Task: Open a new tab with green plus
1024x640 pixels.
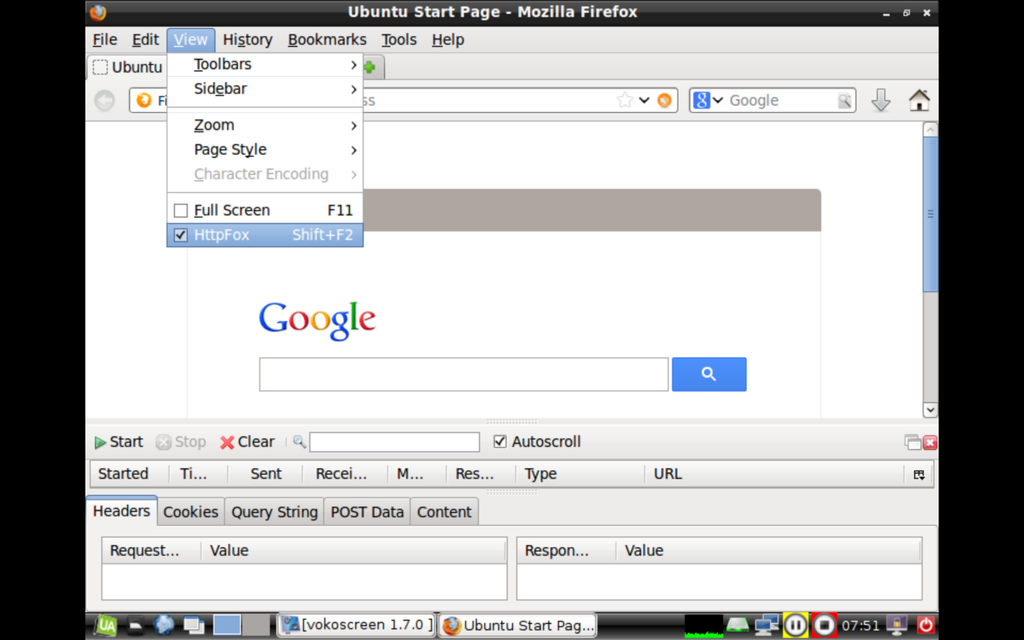Action: (x=370, y=67)
